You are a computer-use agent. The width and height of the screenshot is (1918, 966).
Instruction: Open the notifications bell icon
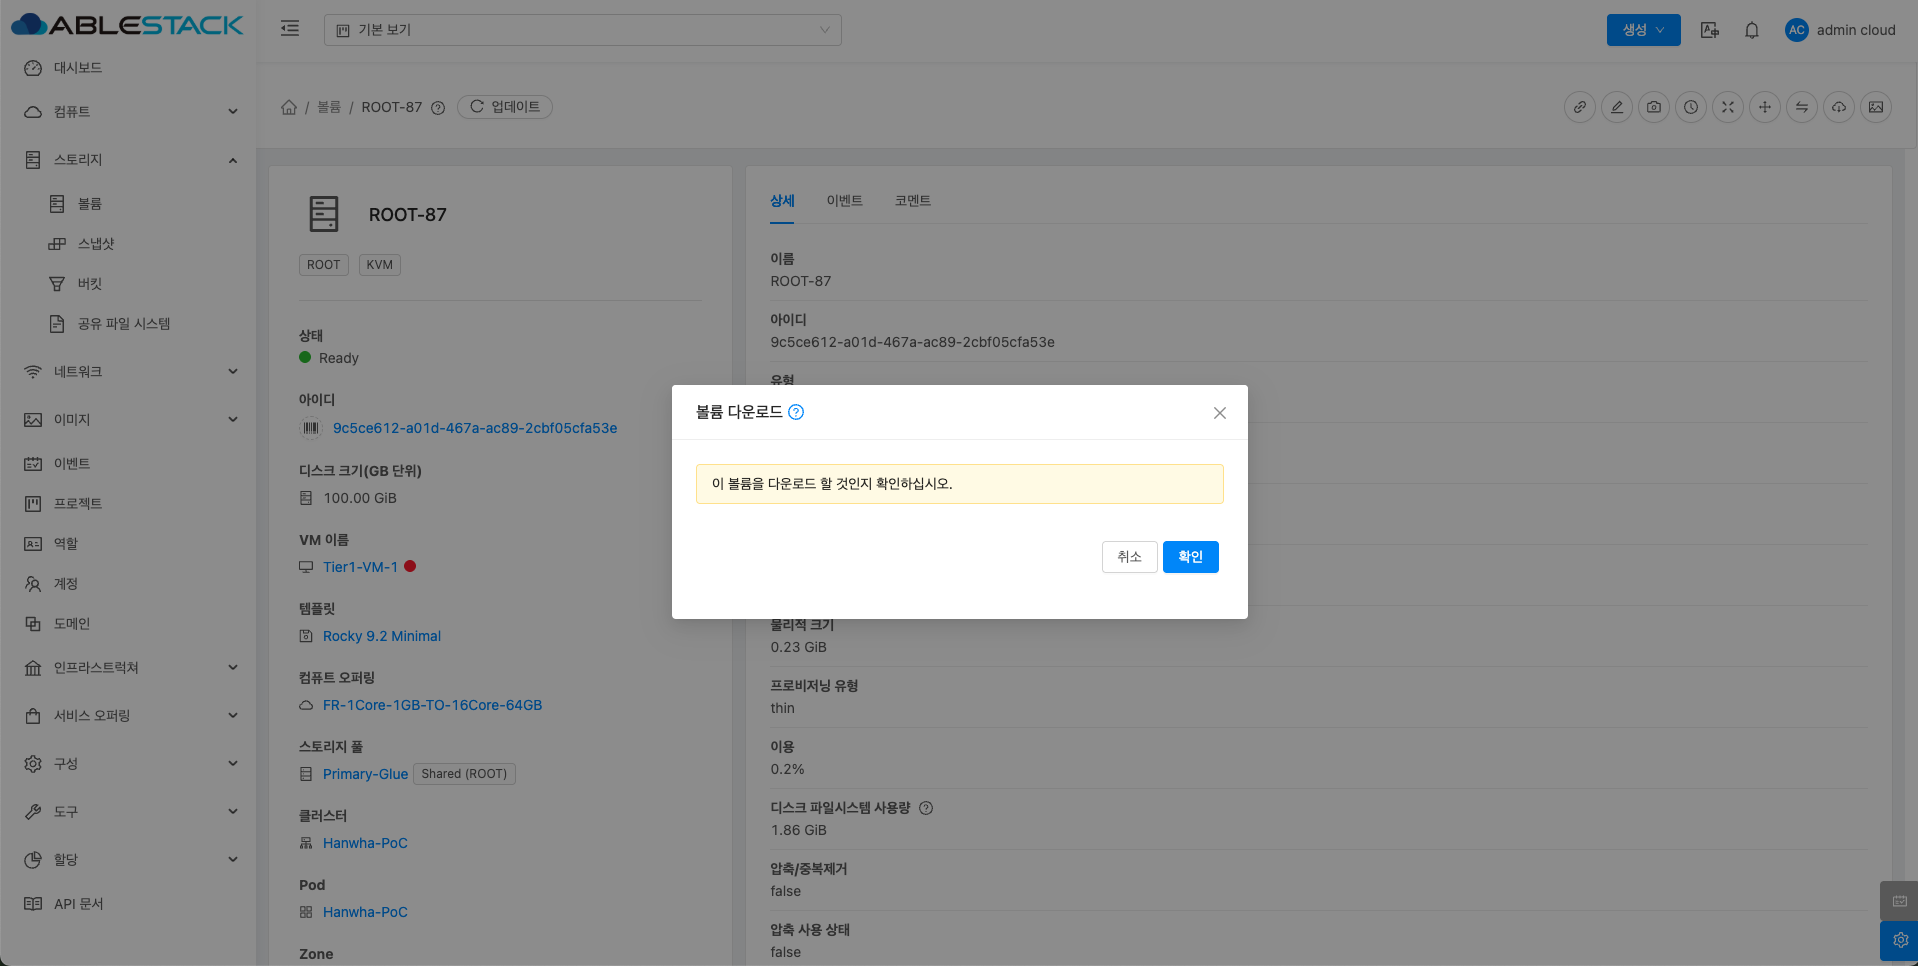pos(1752,30)
